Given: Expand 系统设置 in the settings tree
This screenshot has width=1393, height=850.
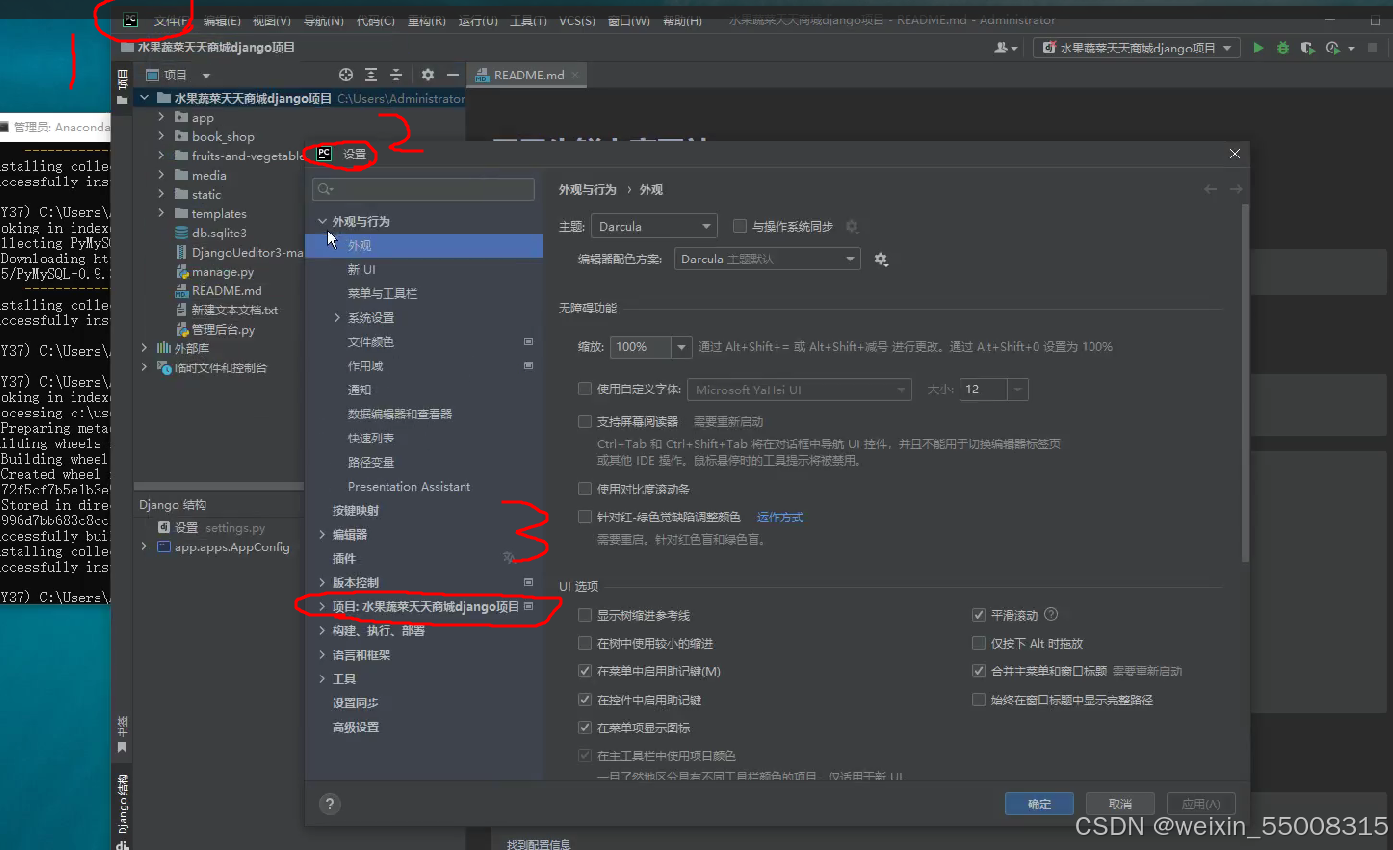Looking at the screenshot, I should (338, 318).
